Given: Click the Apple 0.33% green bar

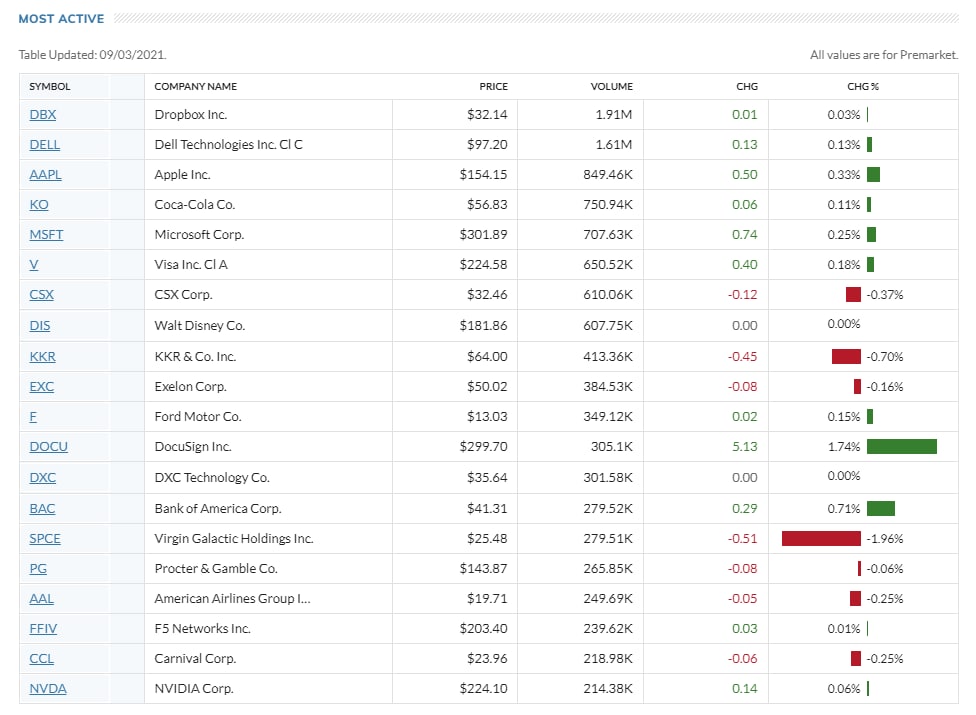Looking at the screenshot, I should click(873, 174).
